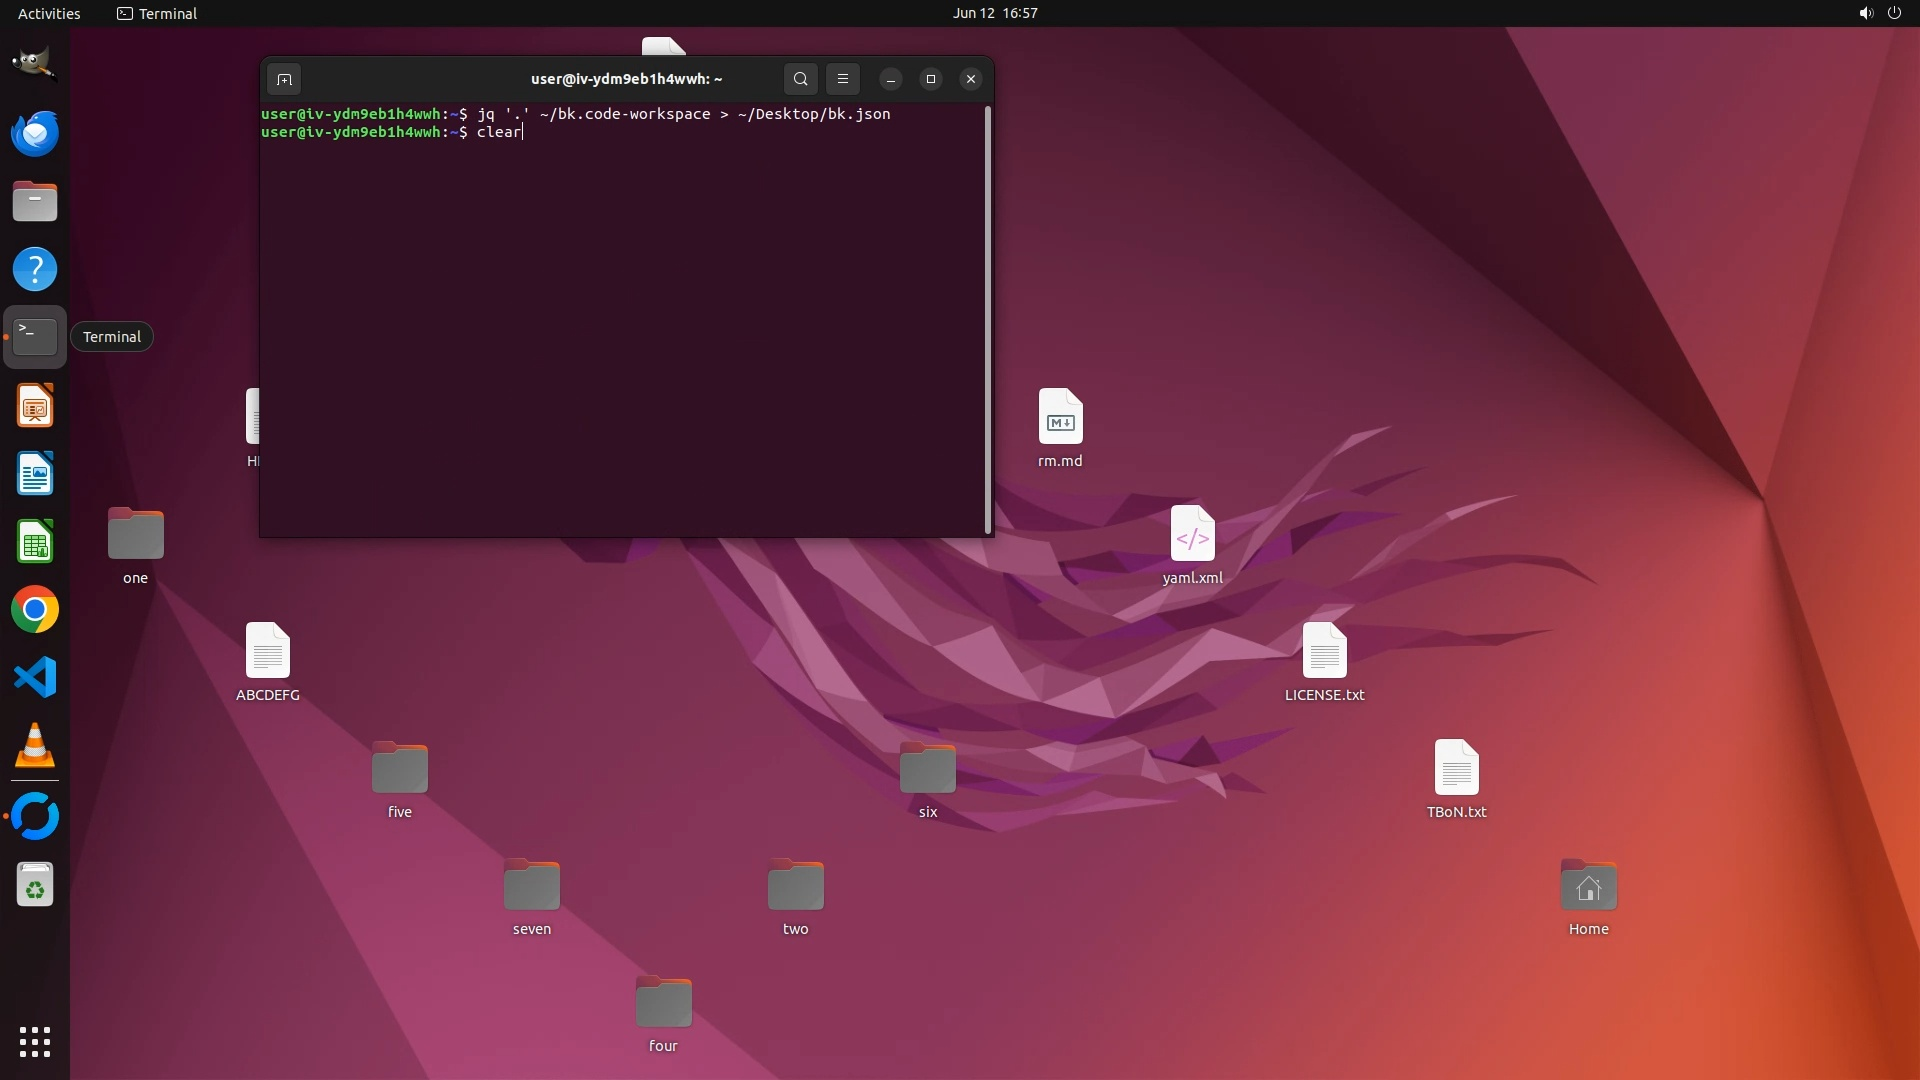Show Applications grid
The height and width of the screenshot is (1080, 1920).
pyautogui.click(x=35, y=1042)
